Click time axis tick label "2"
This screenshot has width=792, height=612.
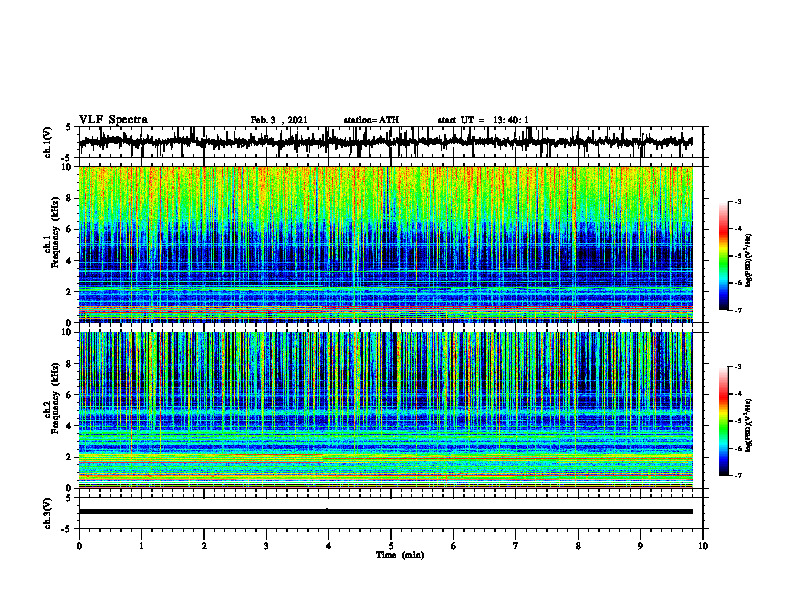(x=204, y=546)
